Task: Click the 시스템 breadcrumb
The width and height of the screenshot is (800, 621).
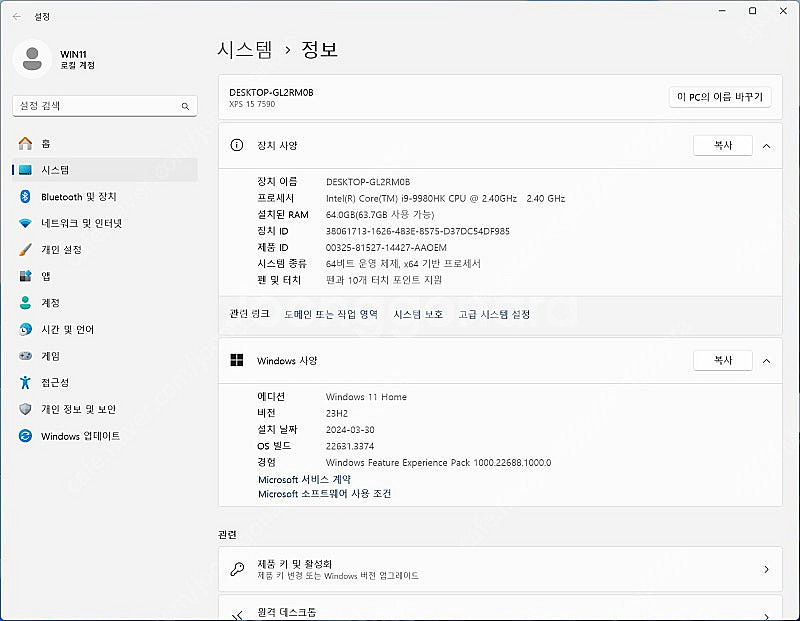Action: (245, 49)
